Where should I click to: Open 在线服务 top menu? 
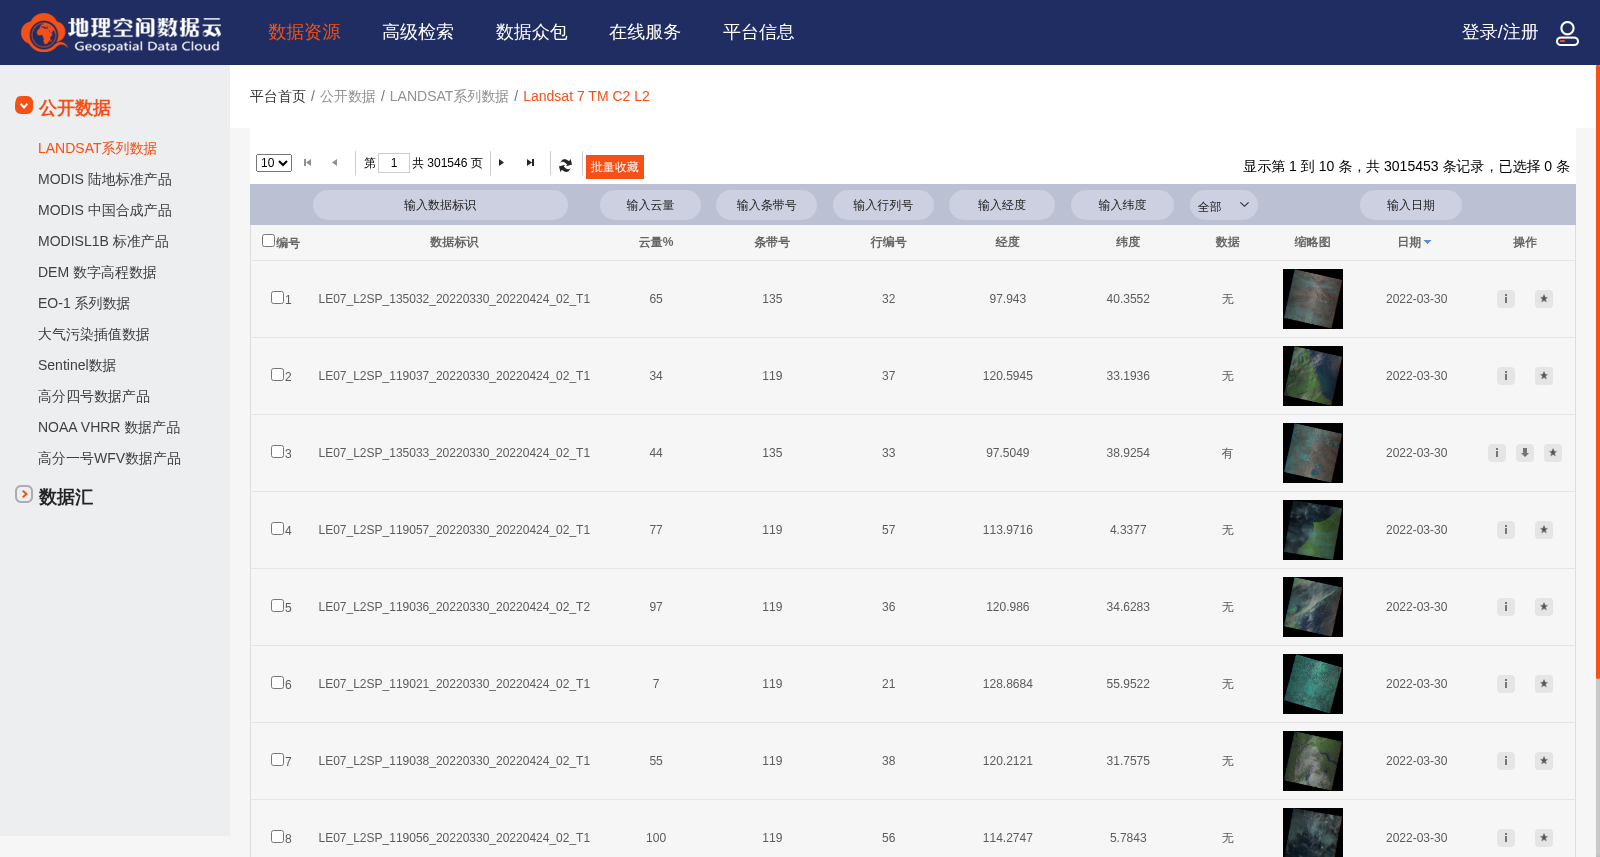645,32
